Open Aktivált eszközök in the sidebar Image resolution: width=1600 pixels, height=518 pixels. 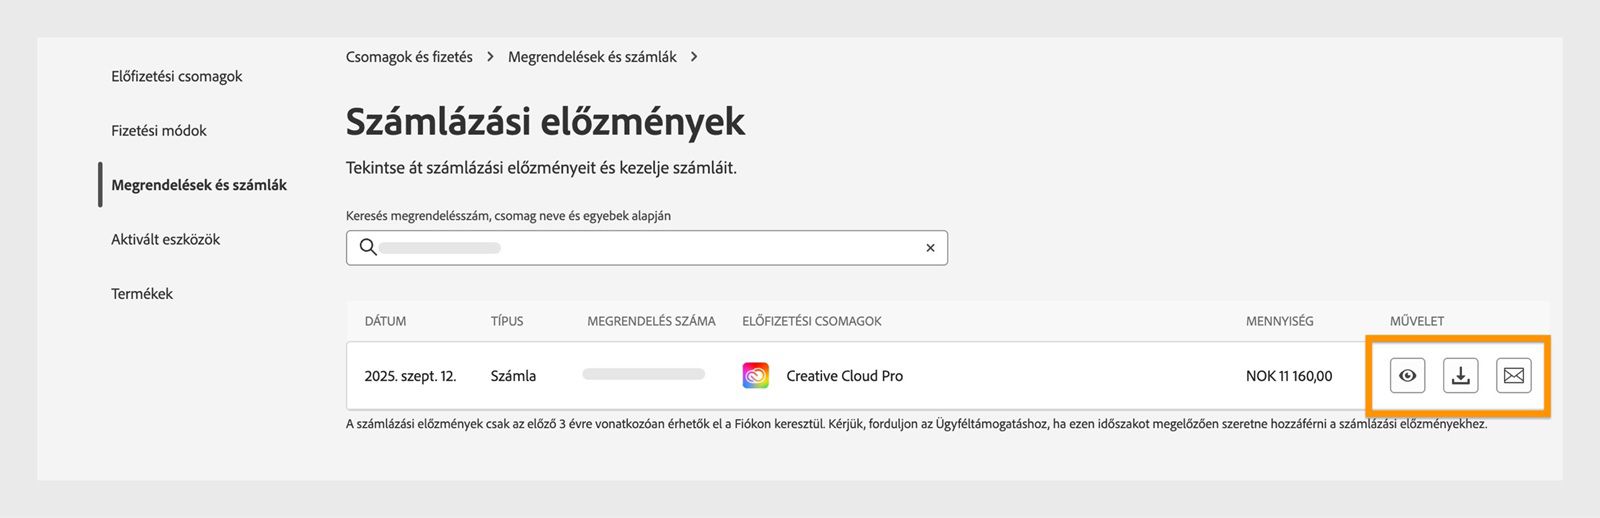[166, 239]
